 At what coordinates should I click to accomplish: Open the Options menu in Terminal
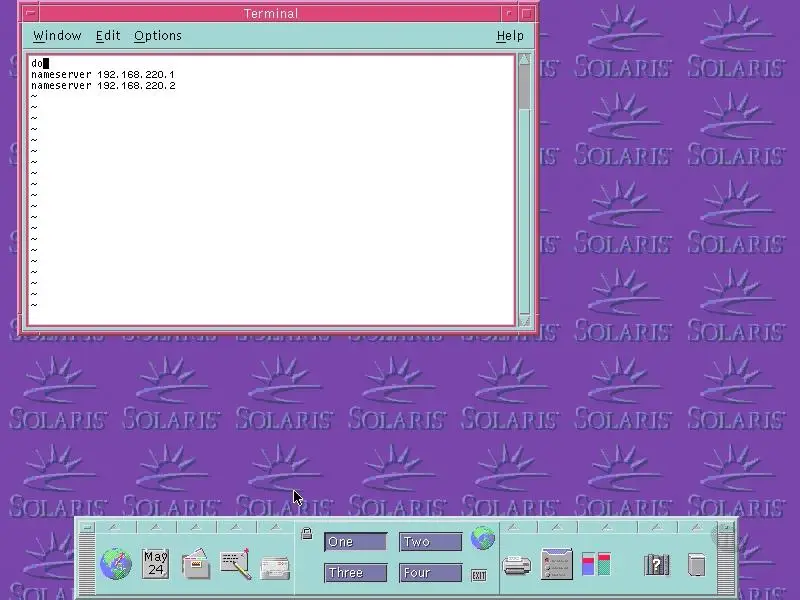158,36
